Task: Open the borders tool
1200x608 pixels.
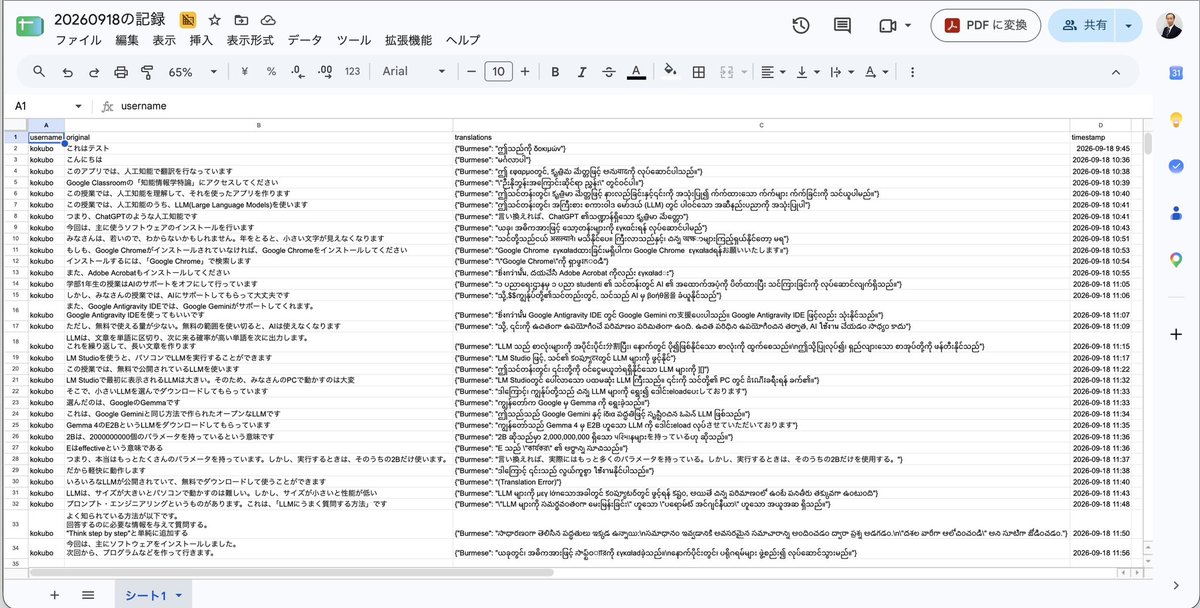Action: 699,71
